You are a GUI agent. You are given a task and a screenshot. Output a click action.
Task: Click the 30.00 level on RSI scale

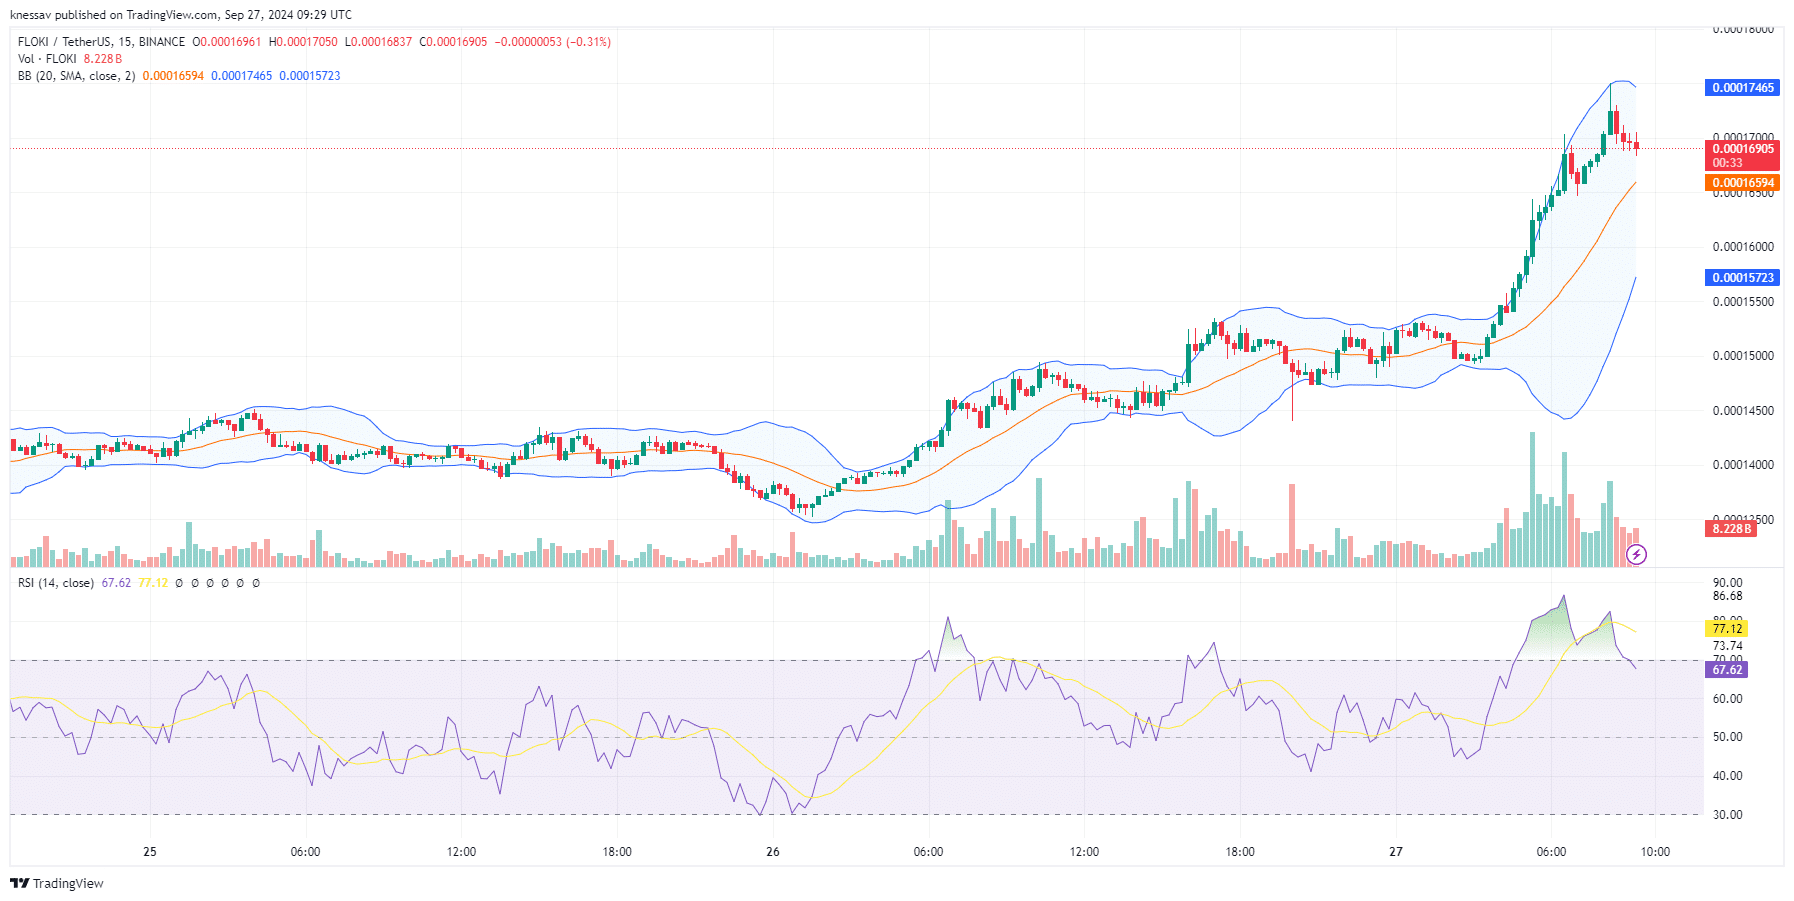click(x=1727, y=815)
